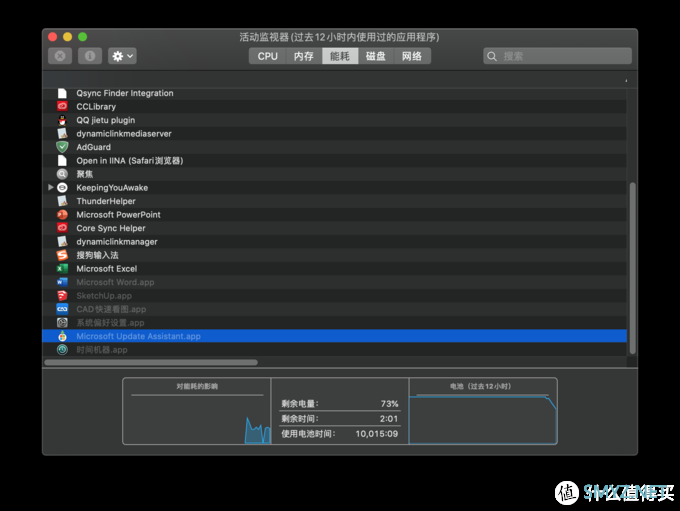Screen dimensions: 680x511
Task: Select the Microsoft Update Assistant.app name
Action: (x=138, y=336)
